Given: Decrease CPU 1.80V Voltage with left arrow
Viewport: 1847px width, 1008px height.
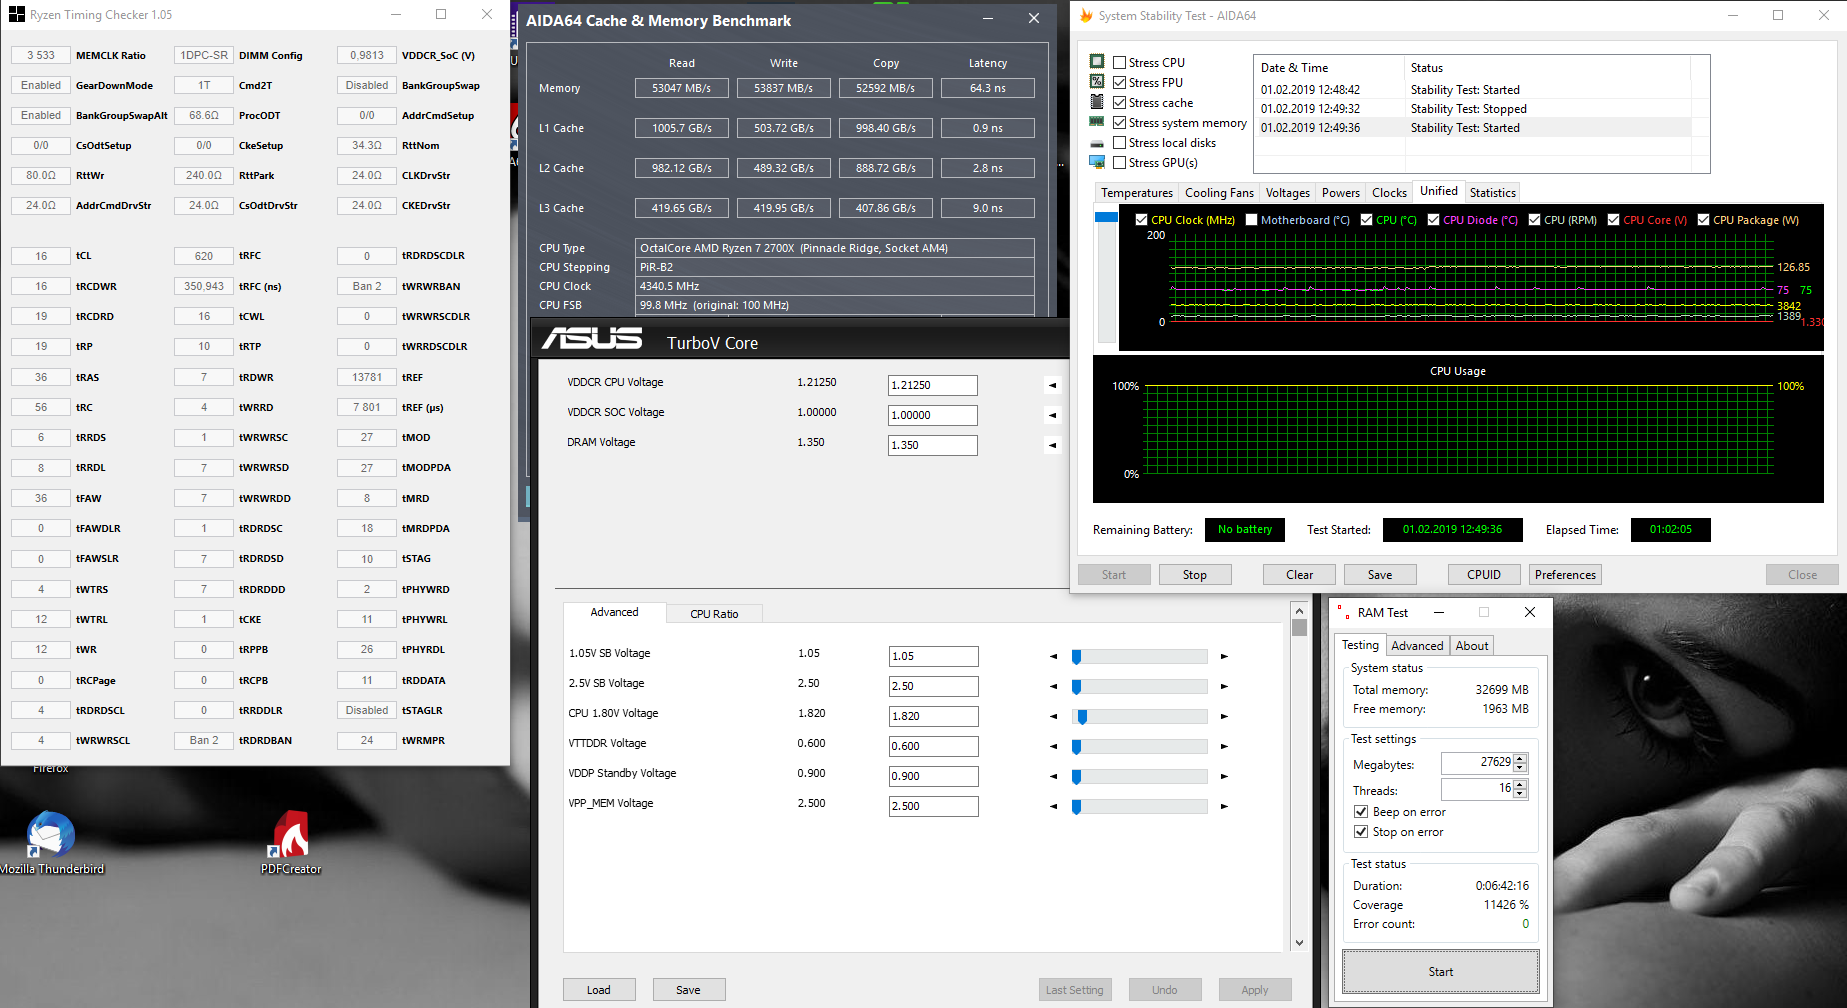Looking at the screenshot, I should pos(1053,717).
